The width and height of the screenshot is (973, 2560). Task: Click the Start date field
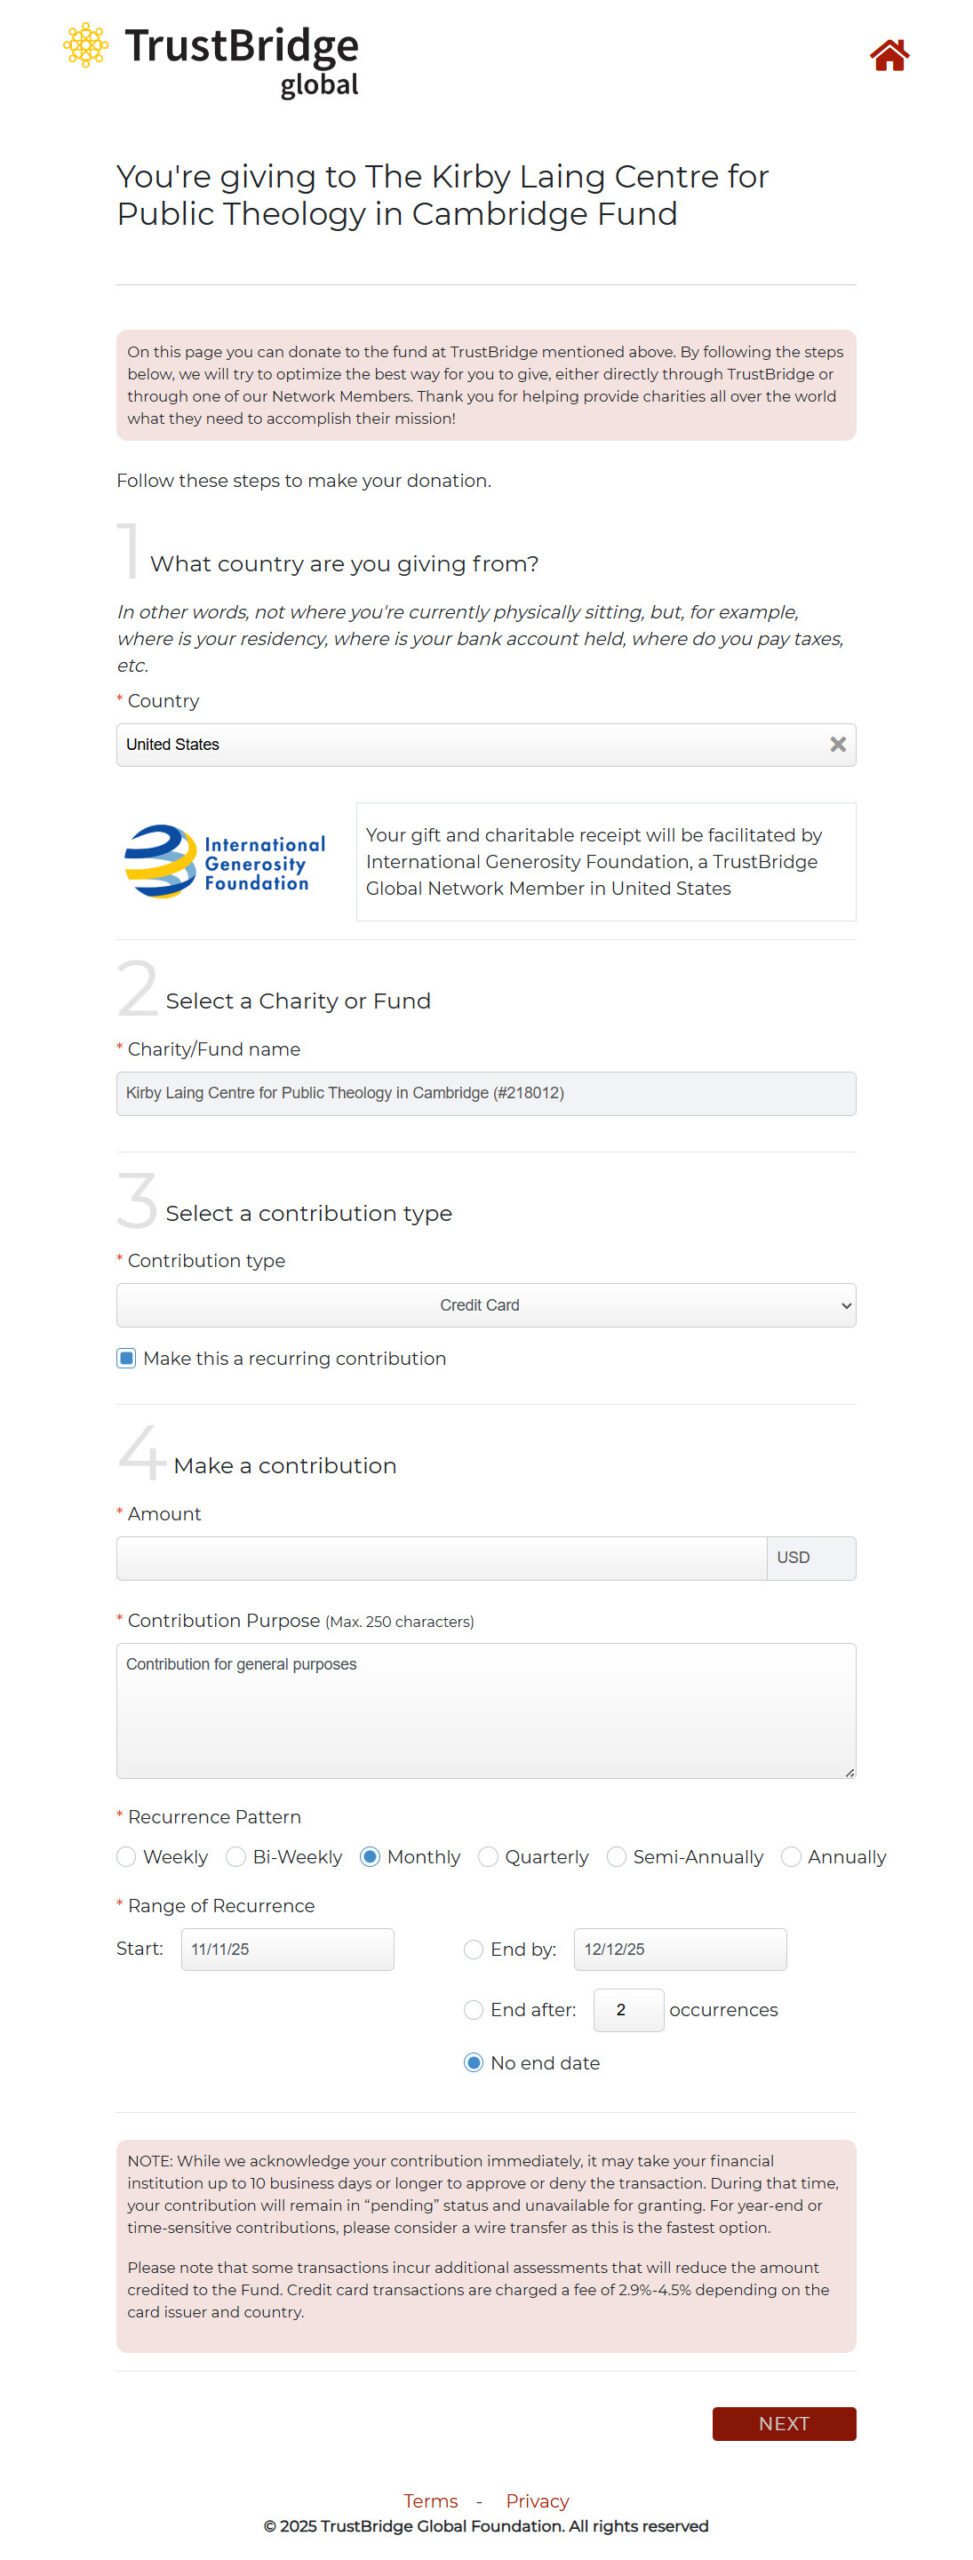287,1948
